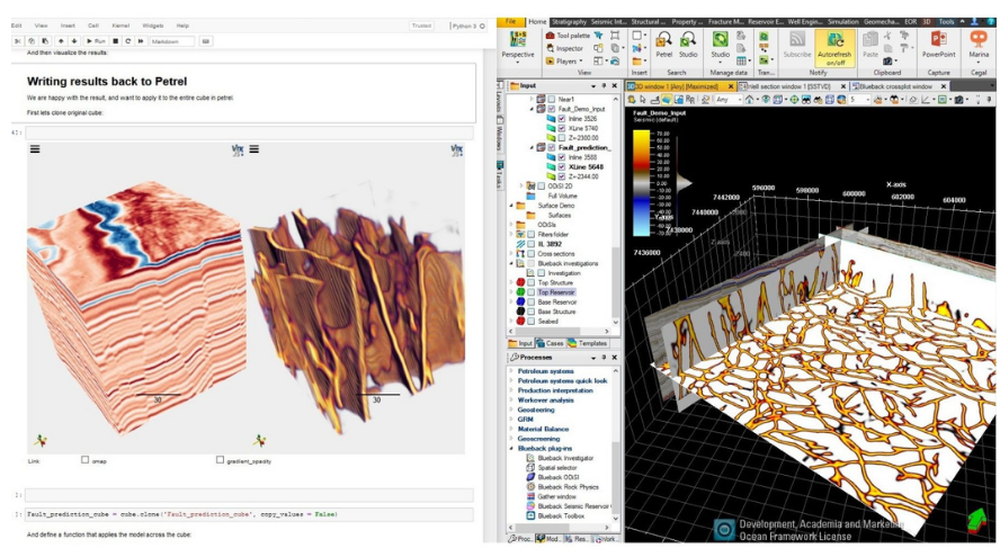Open the Markdown cell type dropdown
This screenshot has width=1000, height=551.
[172, 41]
